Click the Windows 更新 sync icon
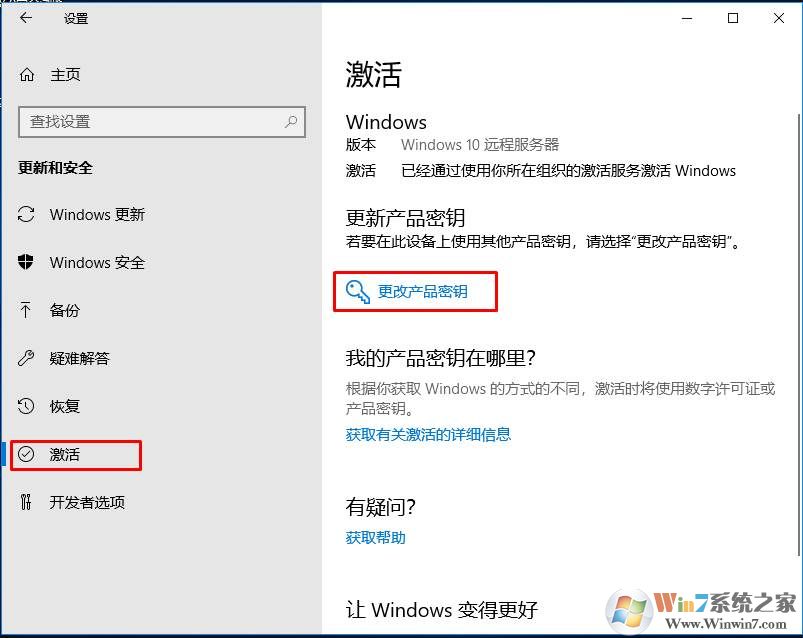 click(26, 214)
